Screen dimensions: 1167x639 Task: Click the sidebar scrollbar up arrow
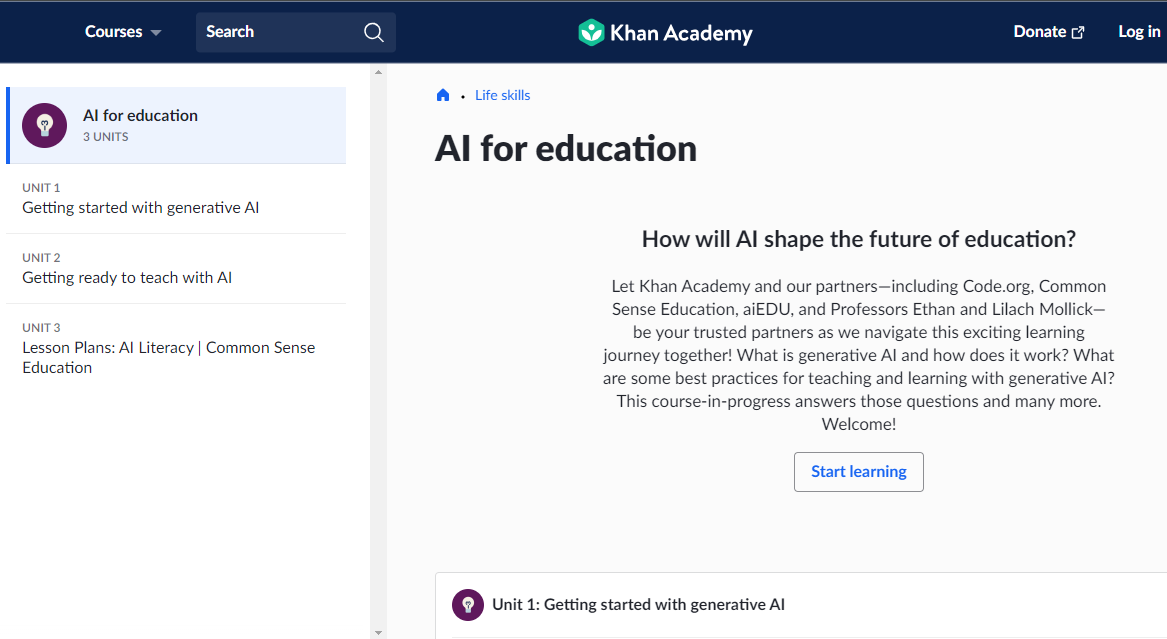click(x=378, y=72)
